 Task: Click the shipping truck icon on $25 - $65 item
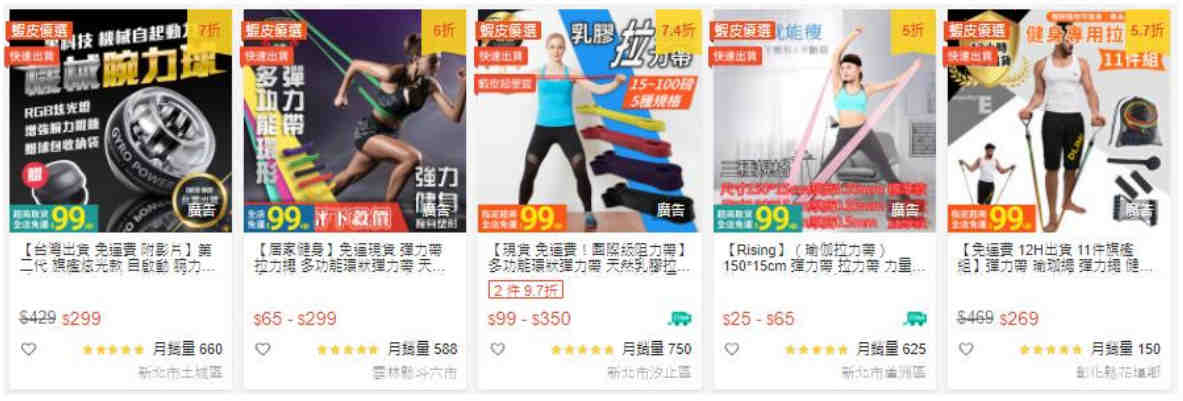[x=915, y=319]
